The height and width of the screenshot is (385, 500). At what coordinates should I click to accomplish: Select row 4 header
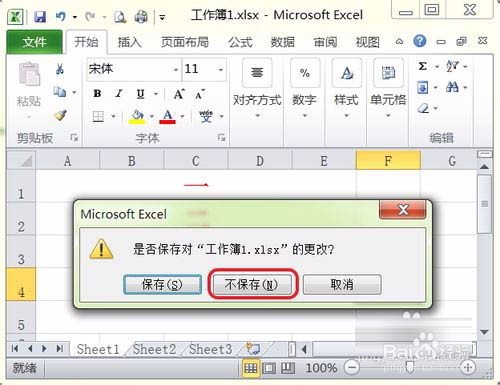(21, 284)
